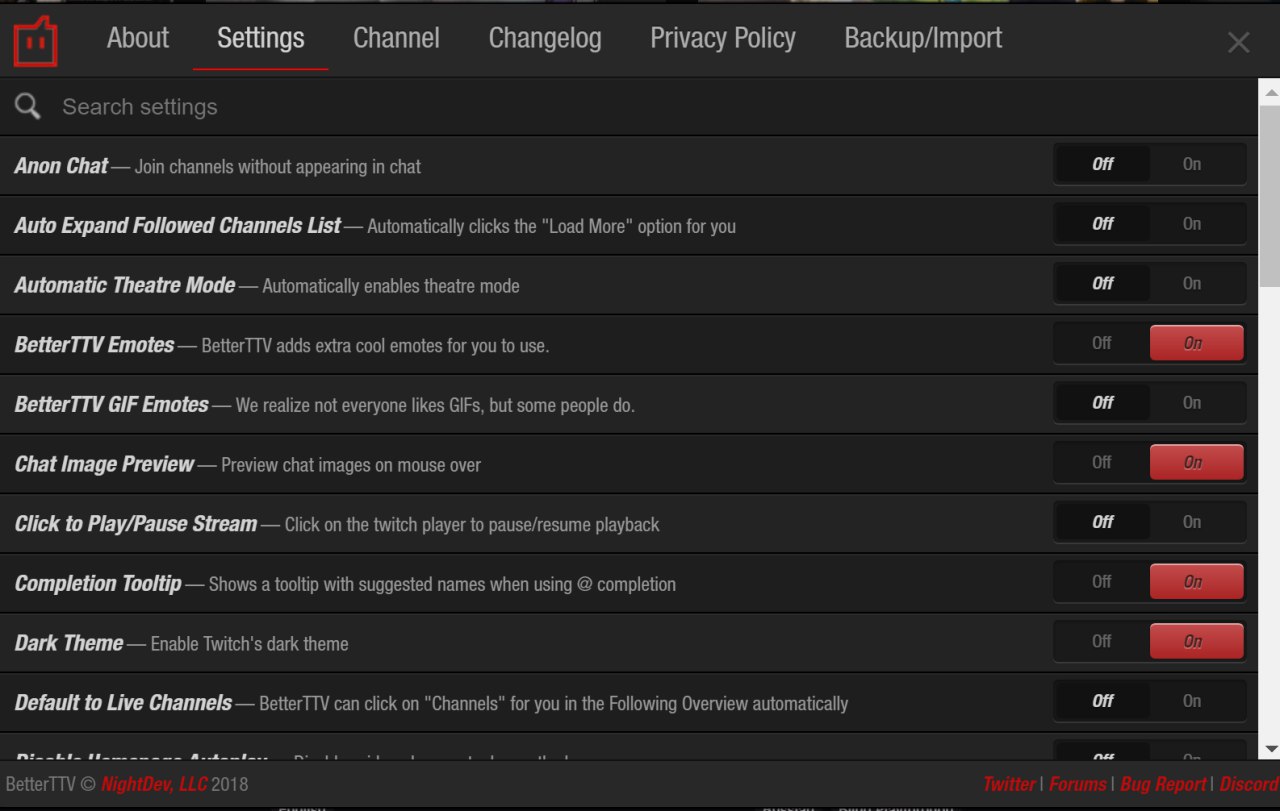
Task: Open the Twitter footer link
Action: point(1009,784)
